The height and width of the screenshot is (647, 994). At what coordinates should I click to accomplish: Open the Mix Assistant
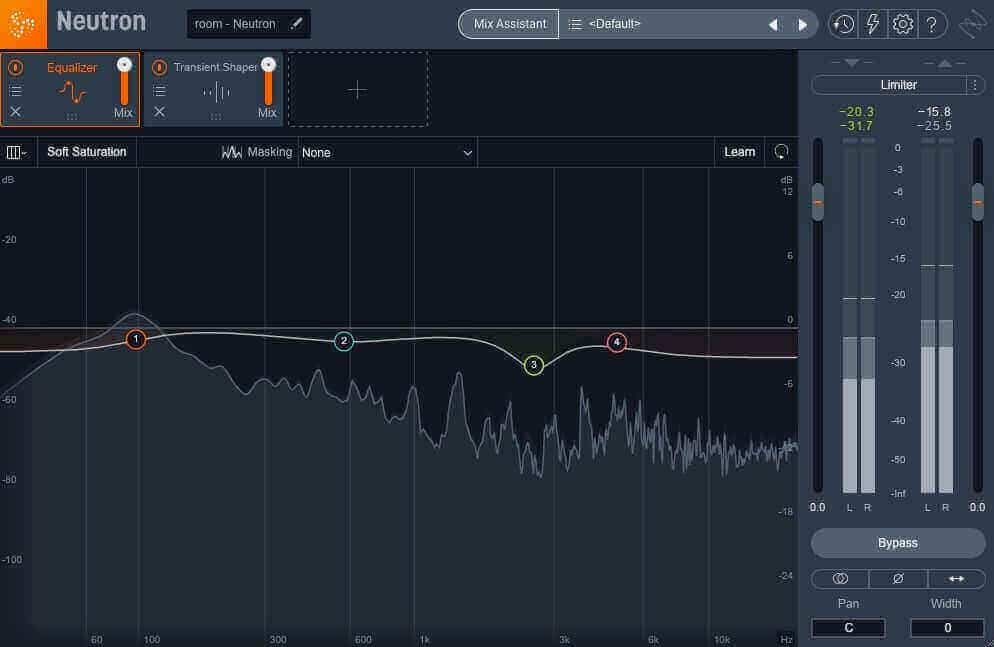pyautogui.click(x=509, y=24)
